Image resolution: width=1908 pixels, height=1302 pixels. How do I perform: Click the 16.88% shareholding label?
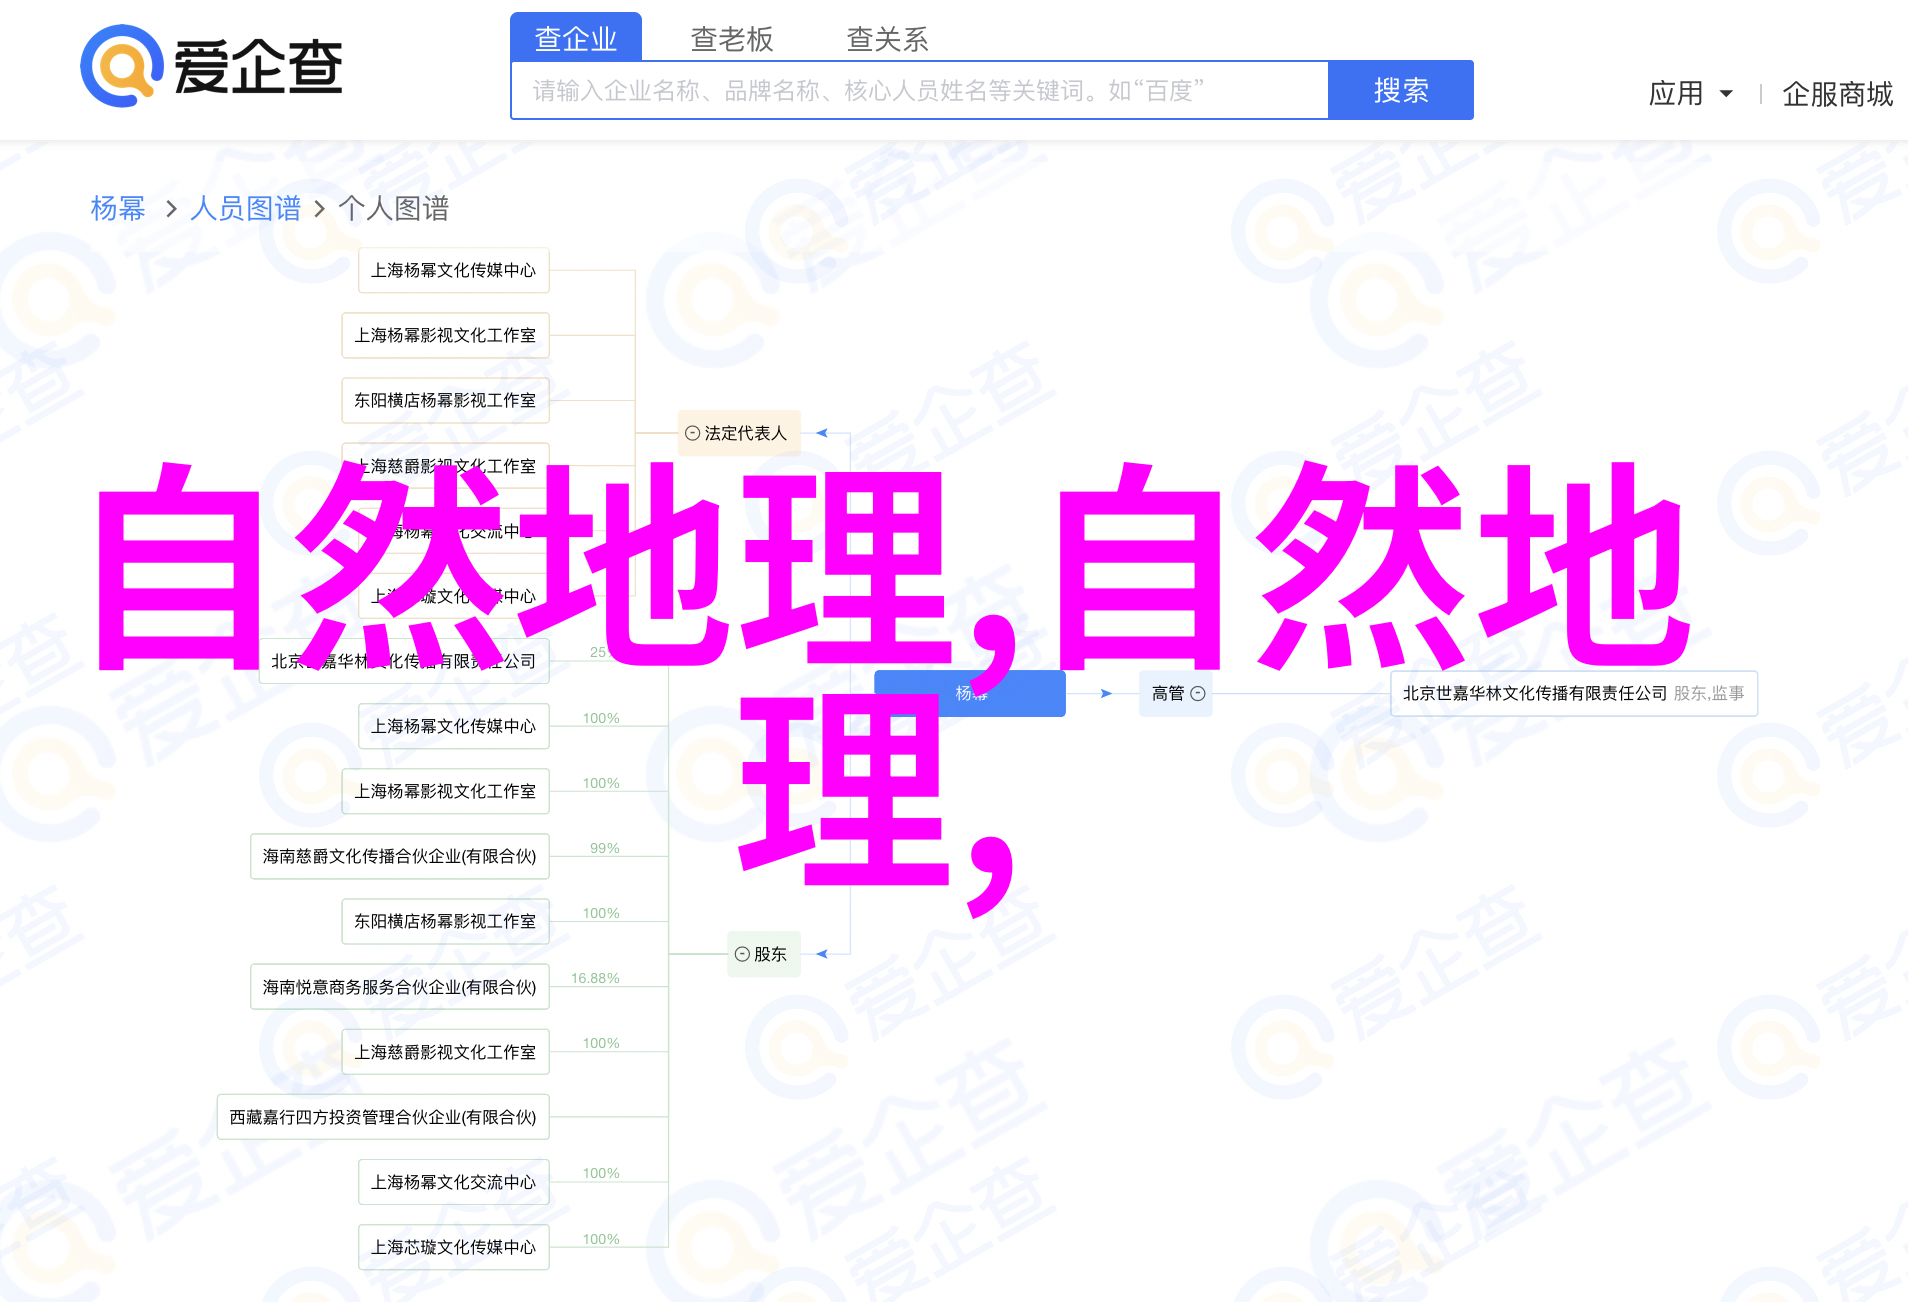[595, 978]
